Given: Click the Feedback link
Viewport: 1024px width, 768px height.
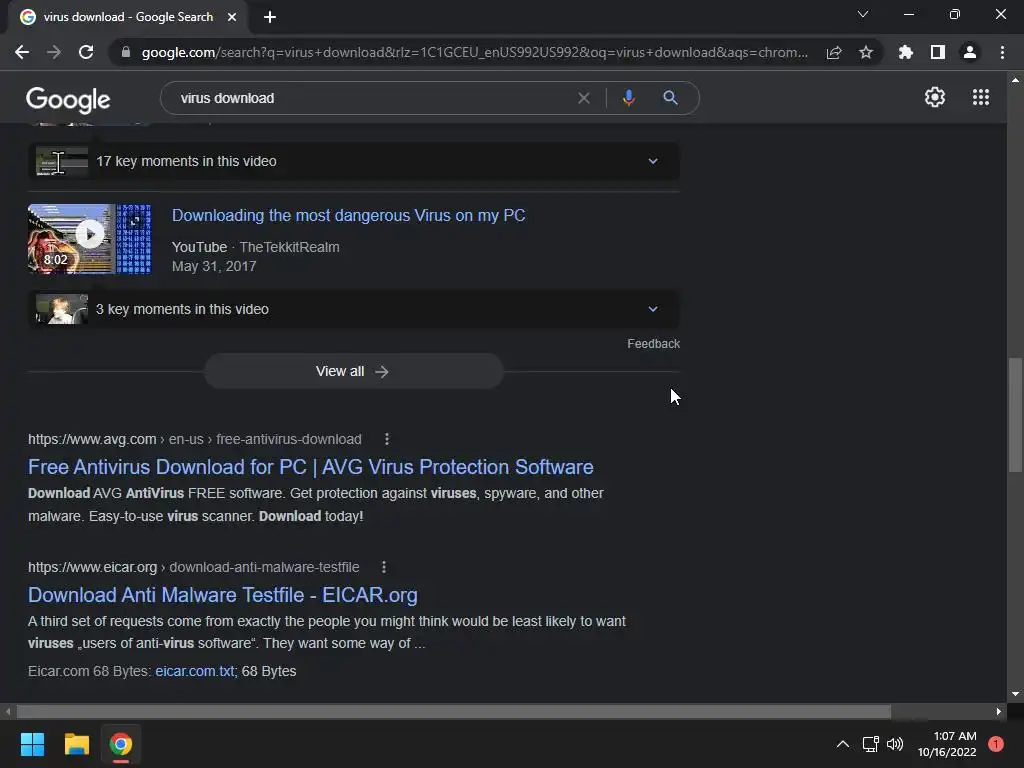Looking at the screenshot, I should (x=654, y=344).
